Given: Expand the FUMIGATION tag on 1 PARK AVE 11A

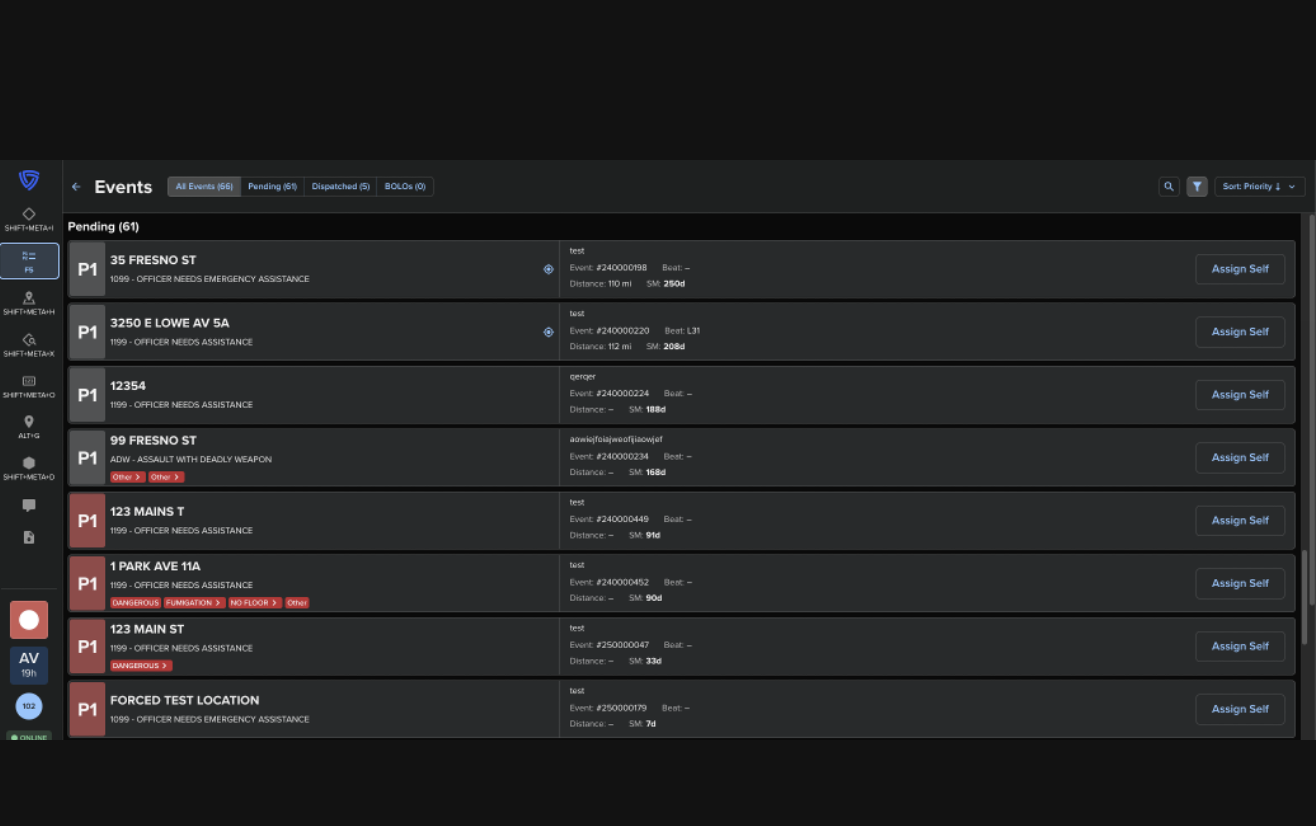Looking at the screenshot, I should (193, 602).
